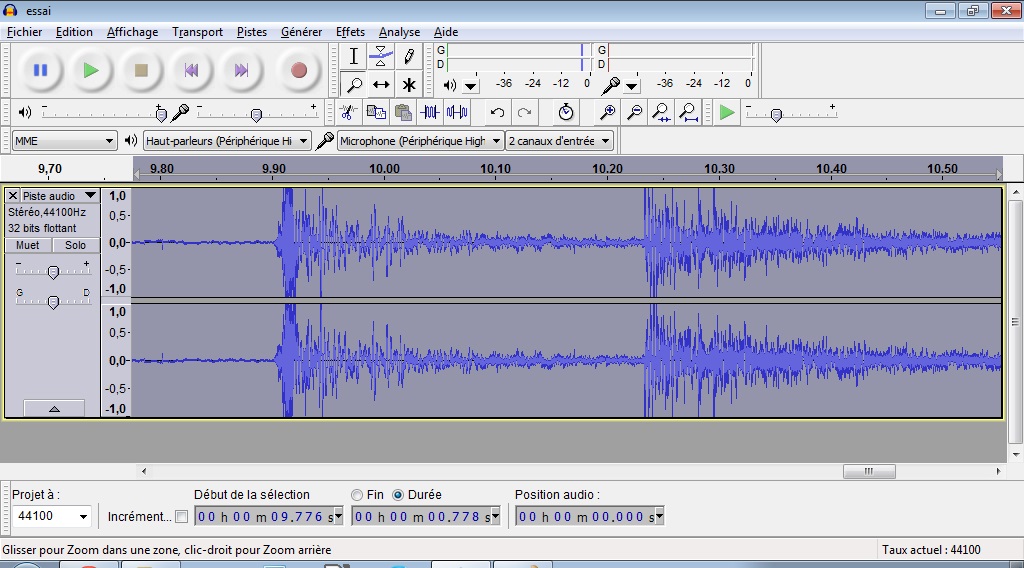This screenshot has width=1024, height=568.
Task: Open the Edition menu
Action: tap(74, 32)
